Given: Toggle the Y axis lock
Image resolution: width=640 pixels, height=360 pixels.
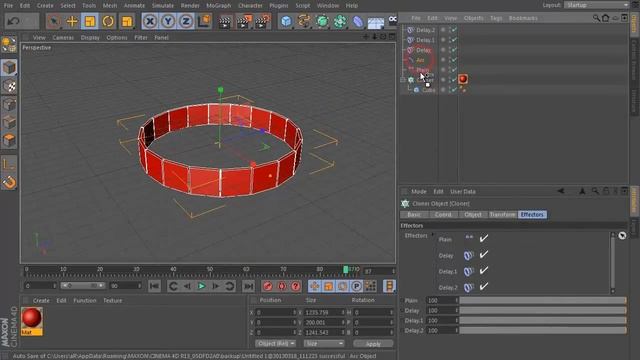Looking at the screenshot, I should click(168, 21).
